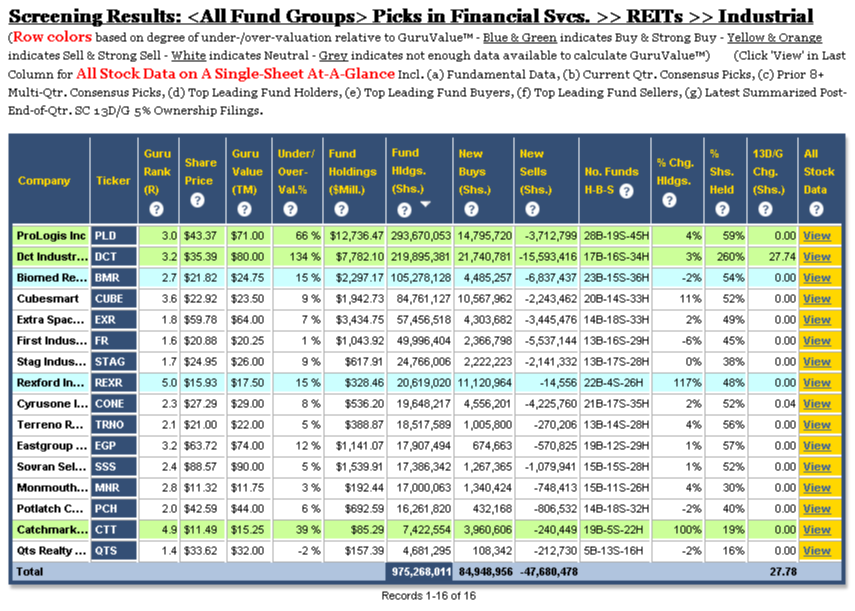Click help icon under % Chg. Hldgs.

669,200
